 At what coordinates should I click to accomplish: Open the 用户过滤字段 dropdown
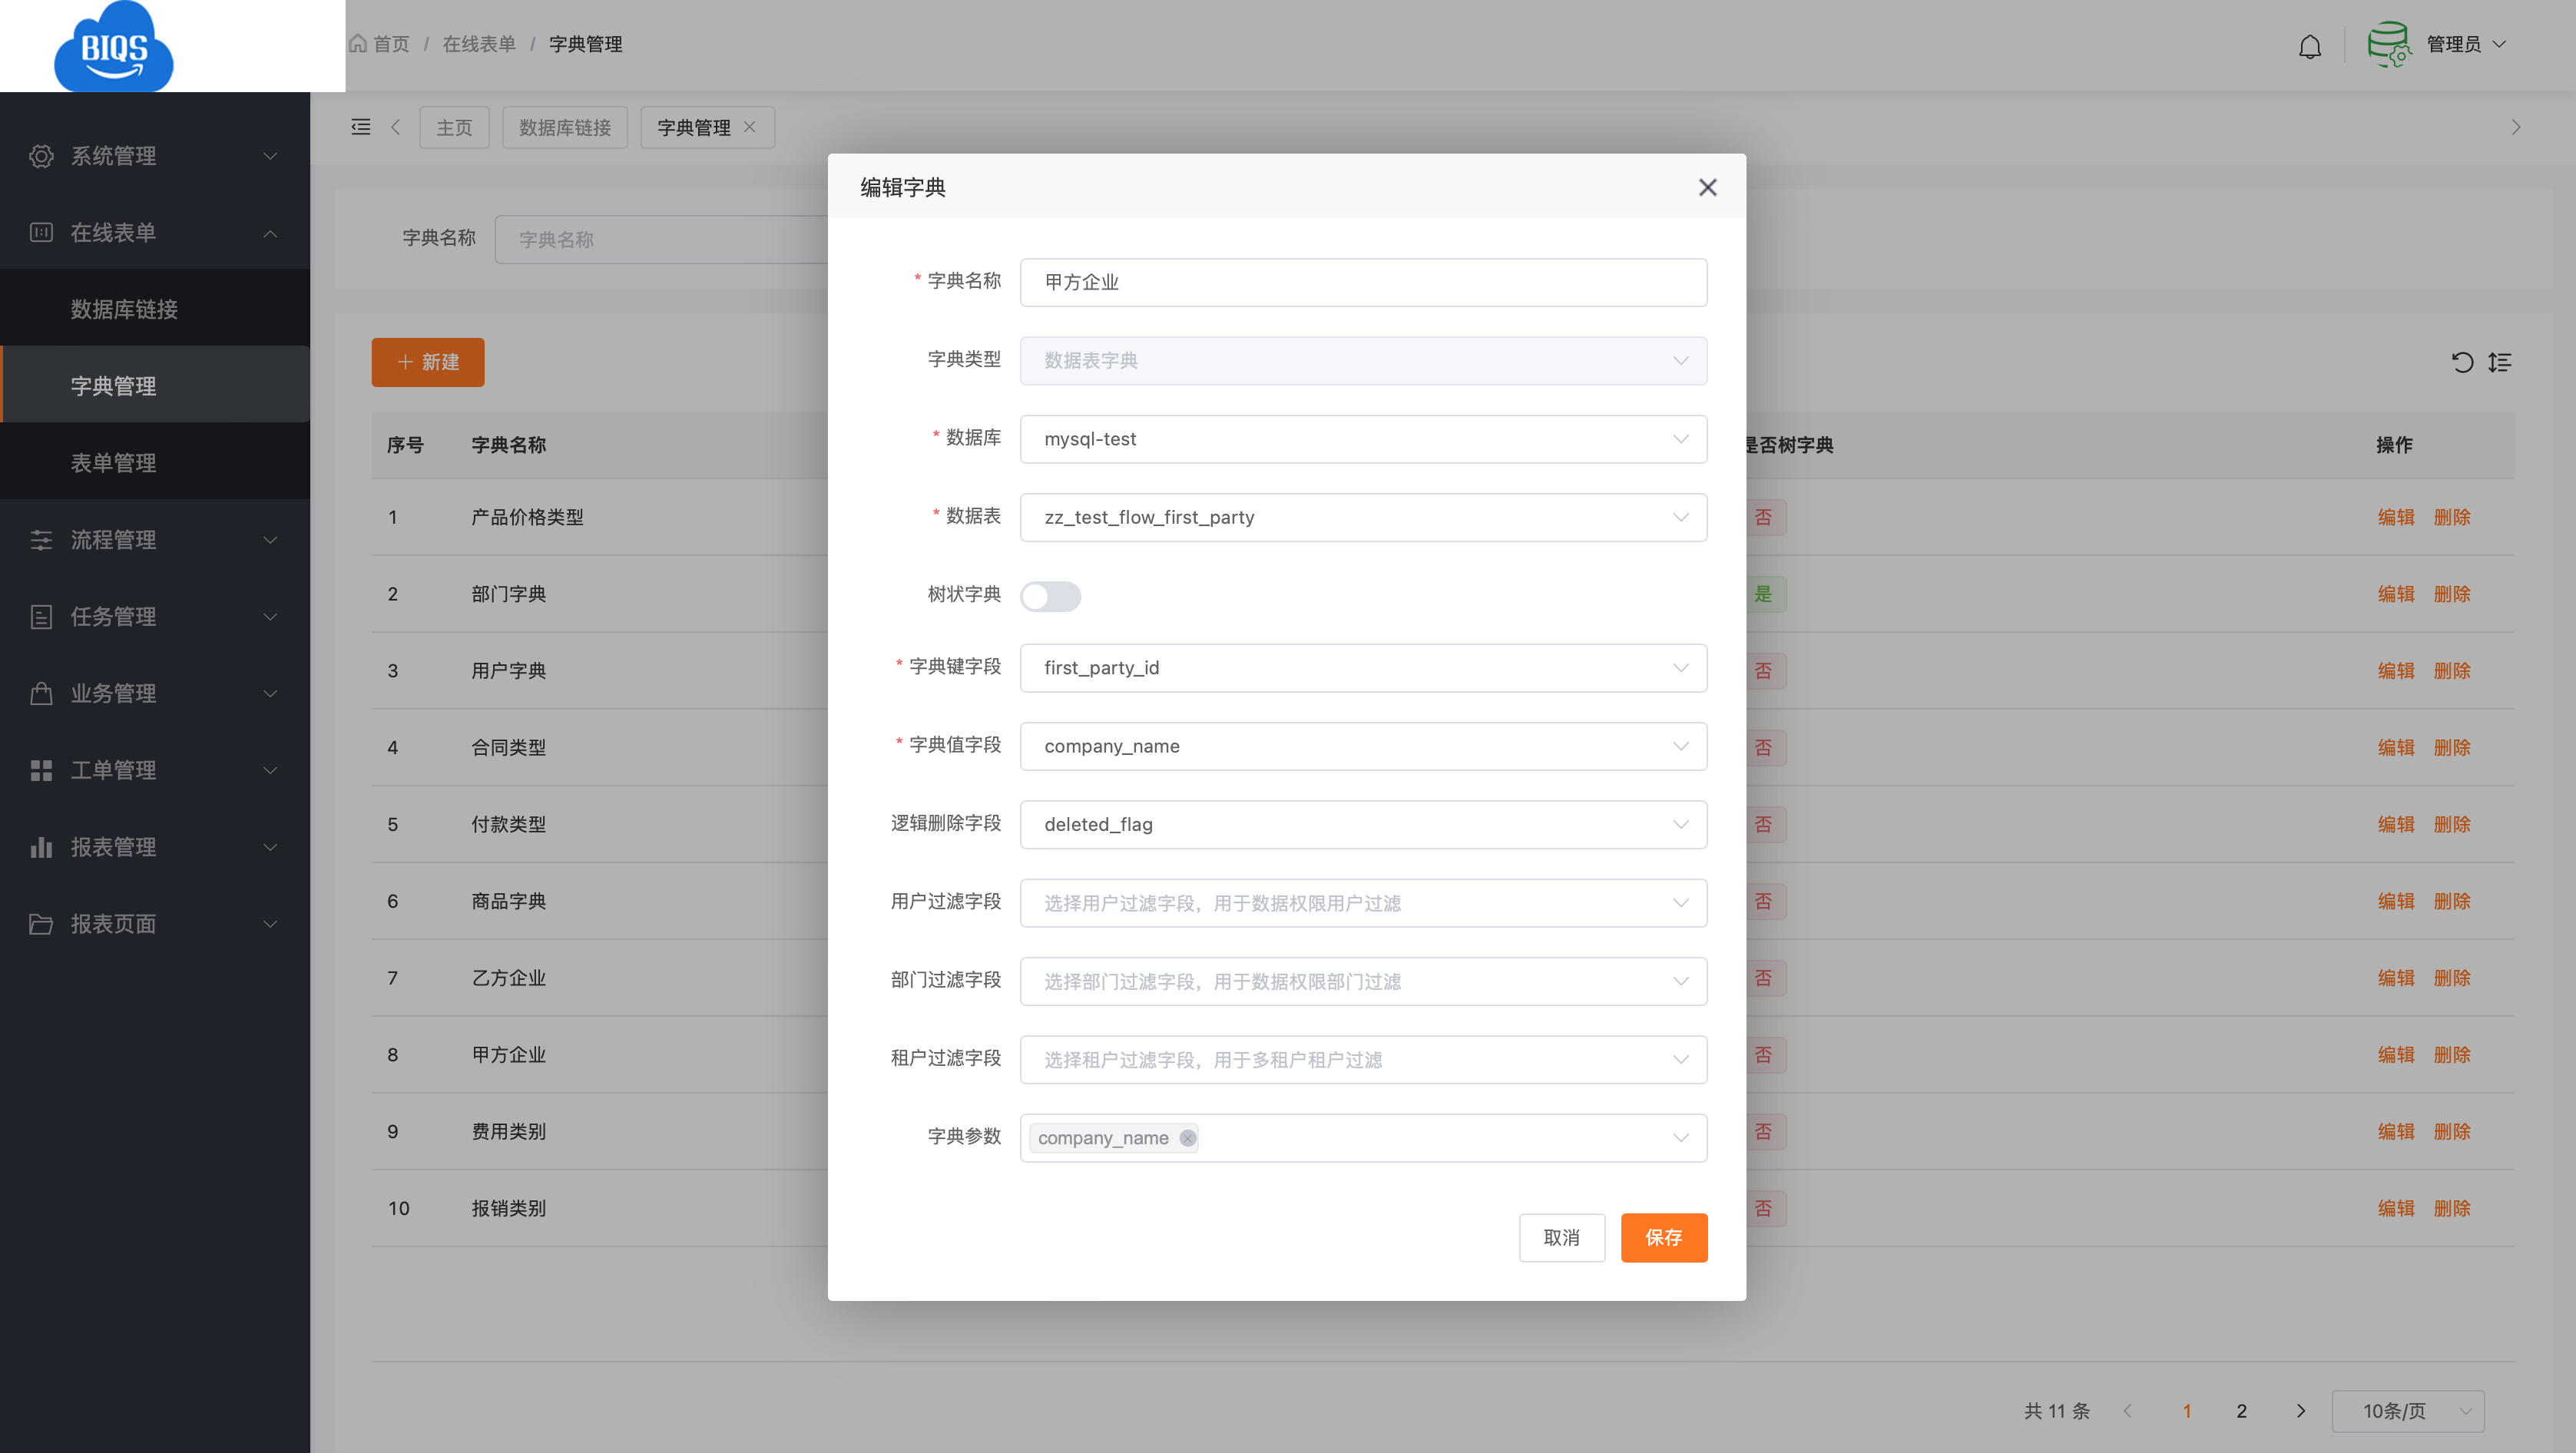pyautogui.click(x=1363, y=903)
